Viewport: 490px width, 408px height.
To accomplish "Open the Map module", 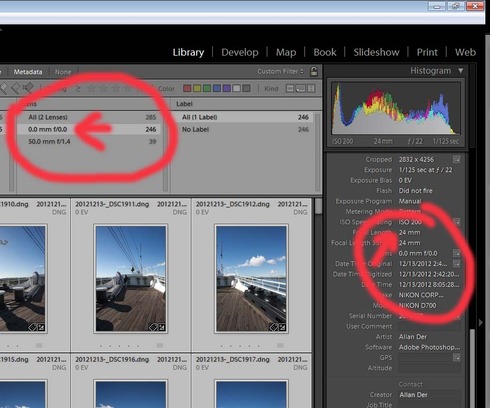I will tap(286, 52).
